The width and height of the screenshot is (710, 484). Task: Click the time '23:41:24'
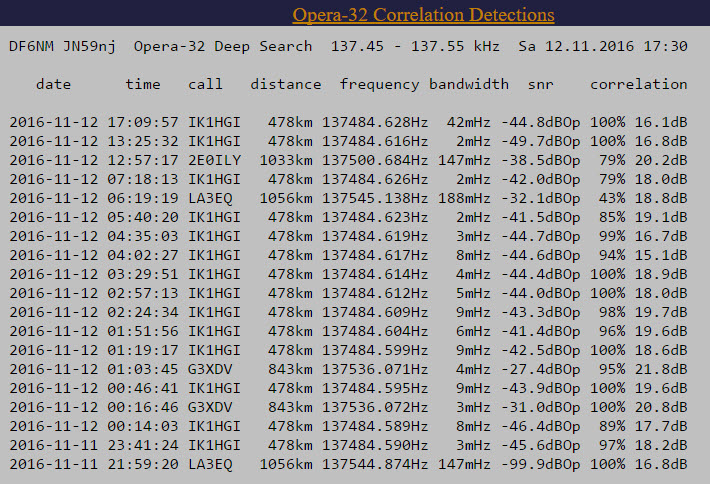143,446
